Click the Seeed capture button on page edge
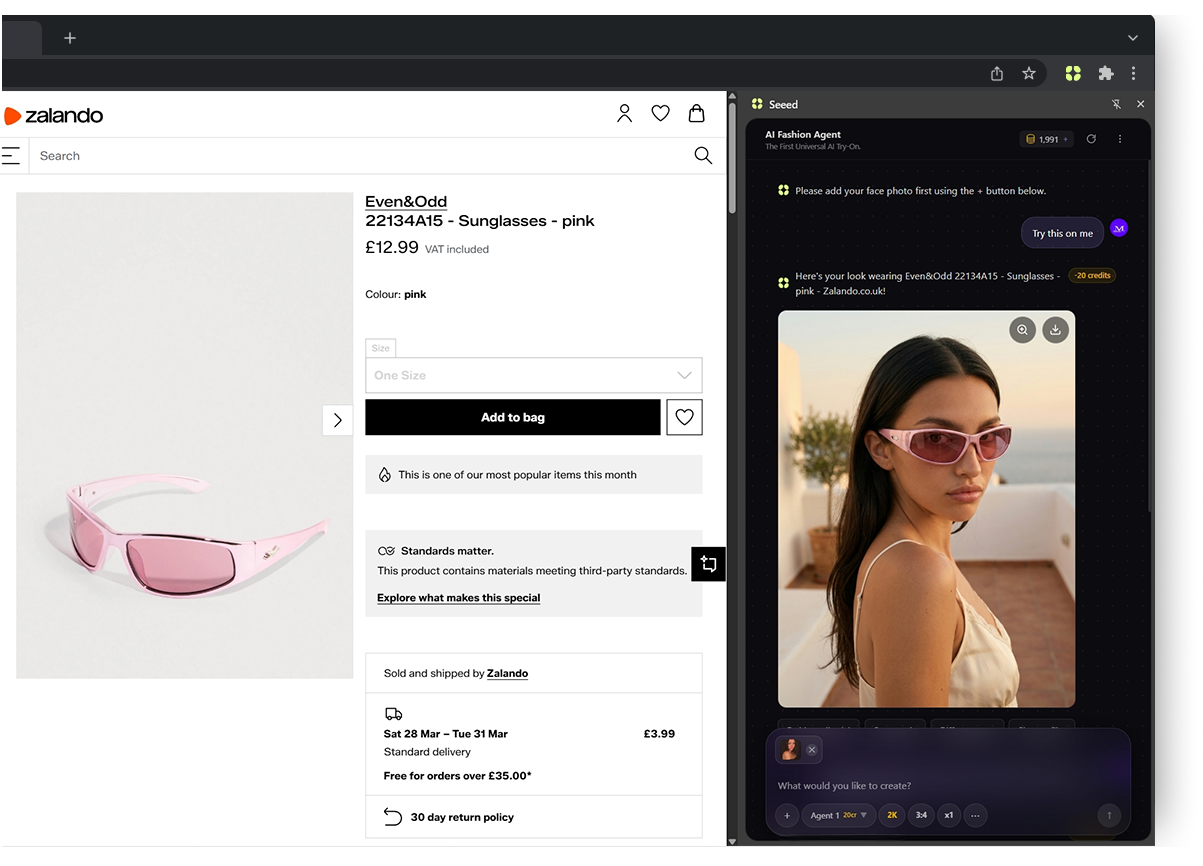1203x866 pixels. click(708, 564)
